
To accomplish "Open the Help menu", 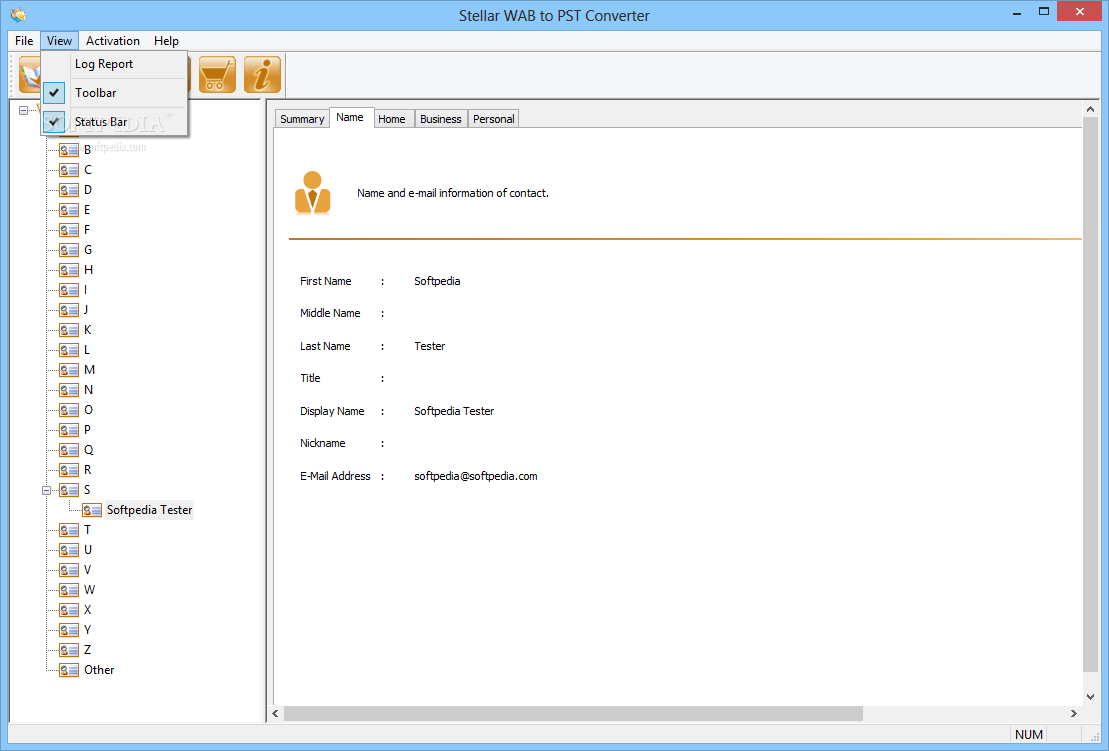I will tap(166, 40).
